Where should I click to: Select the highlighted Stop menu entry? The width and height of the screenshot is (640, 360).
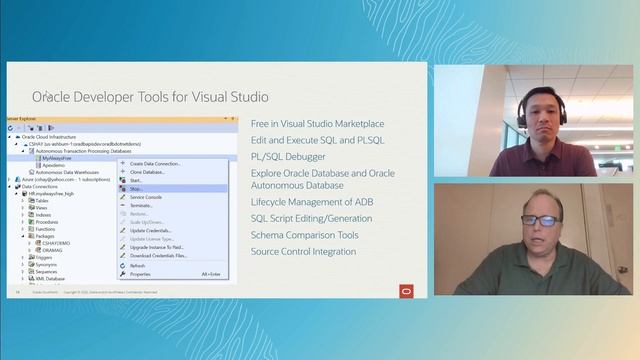[173, 189]
